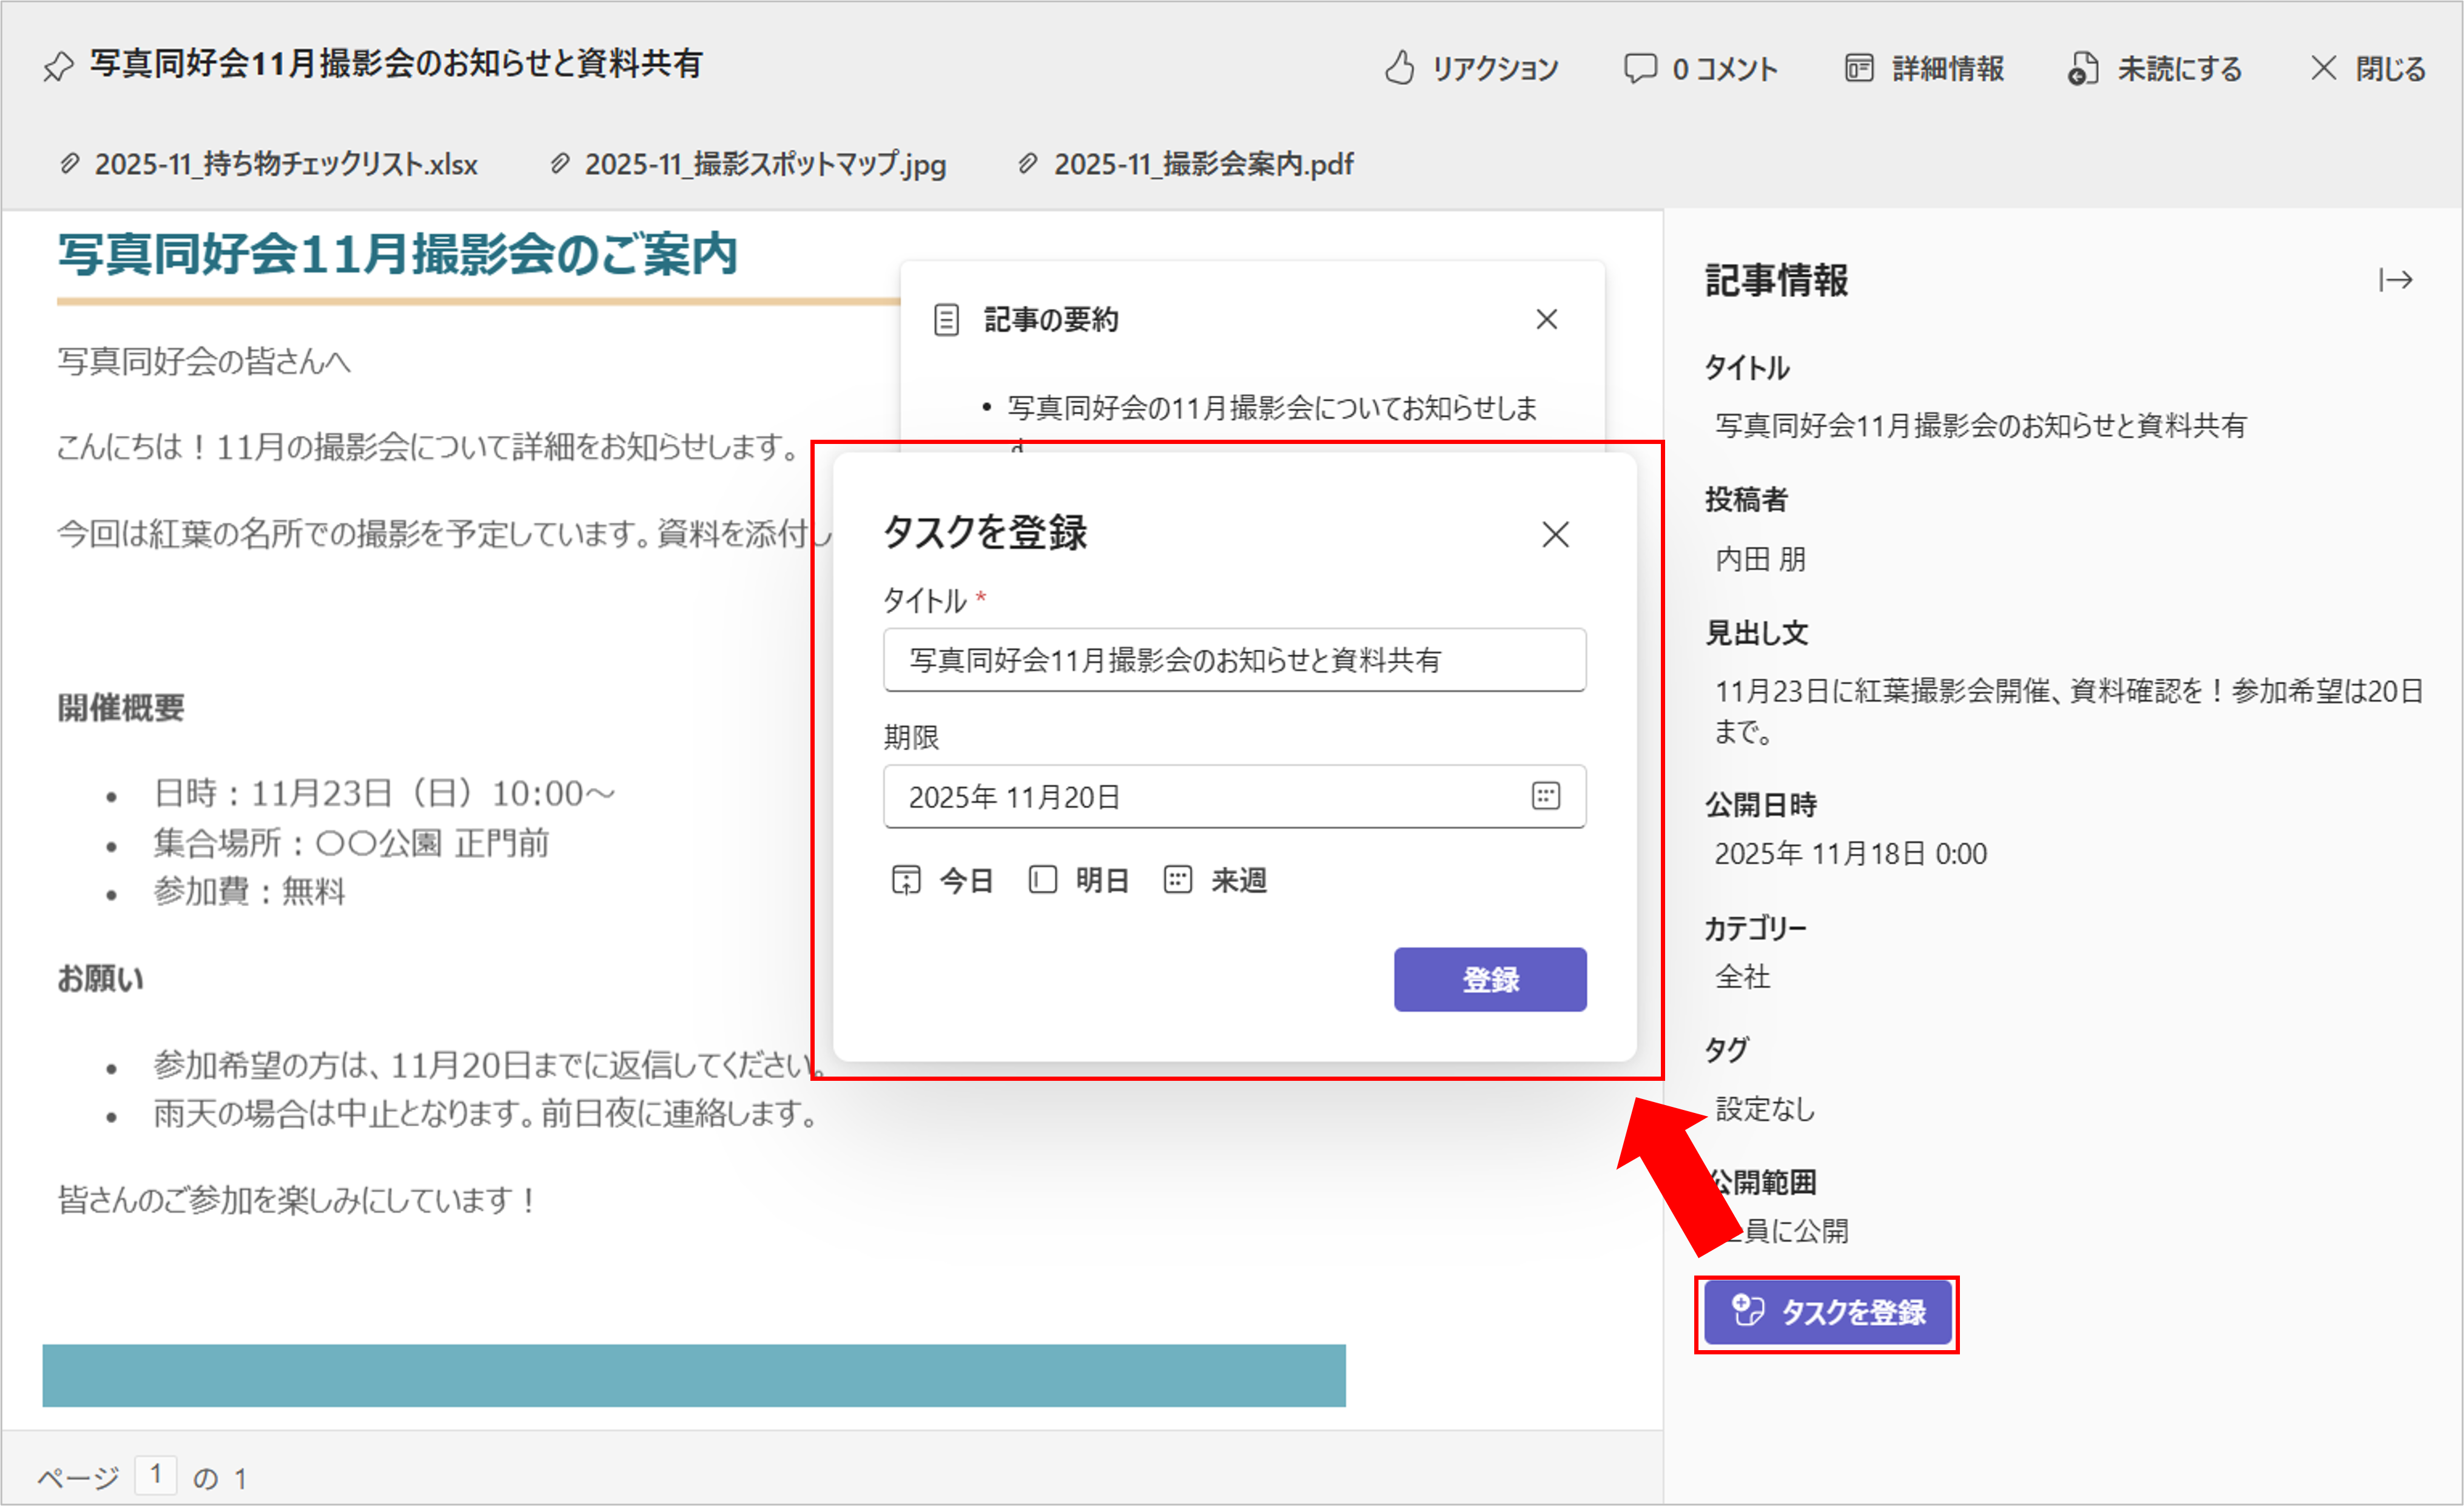Screen dimensions: 2464x1506
Task: Click the リアクション thumbs-up button
Action: click(1471, 68)
